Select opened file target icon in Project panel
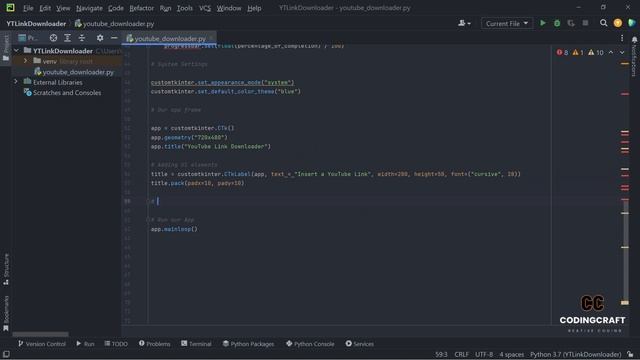This screenshot has width=640, height=360. tap(53, 38)
